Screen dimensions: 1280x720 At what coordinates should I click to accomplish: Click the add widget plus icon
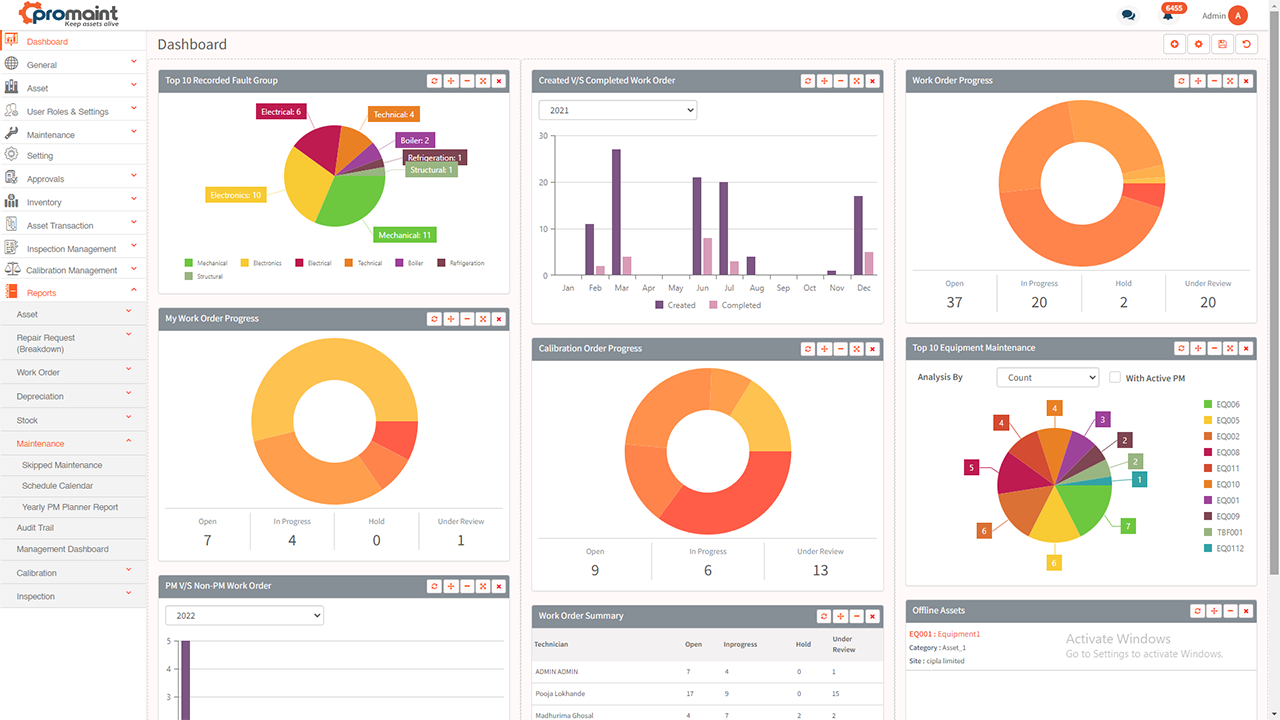click(1174, 44)
